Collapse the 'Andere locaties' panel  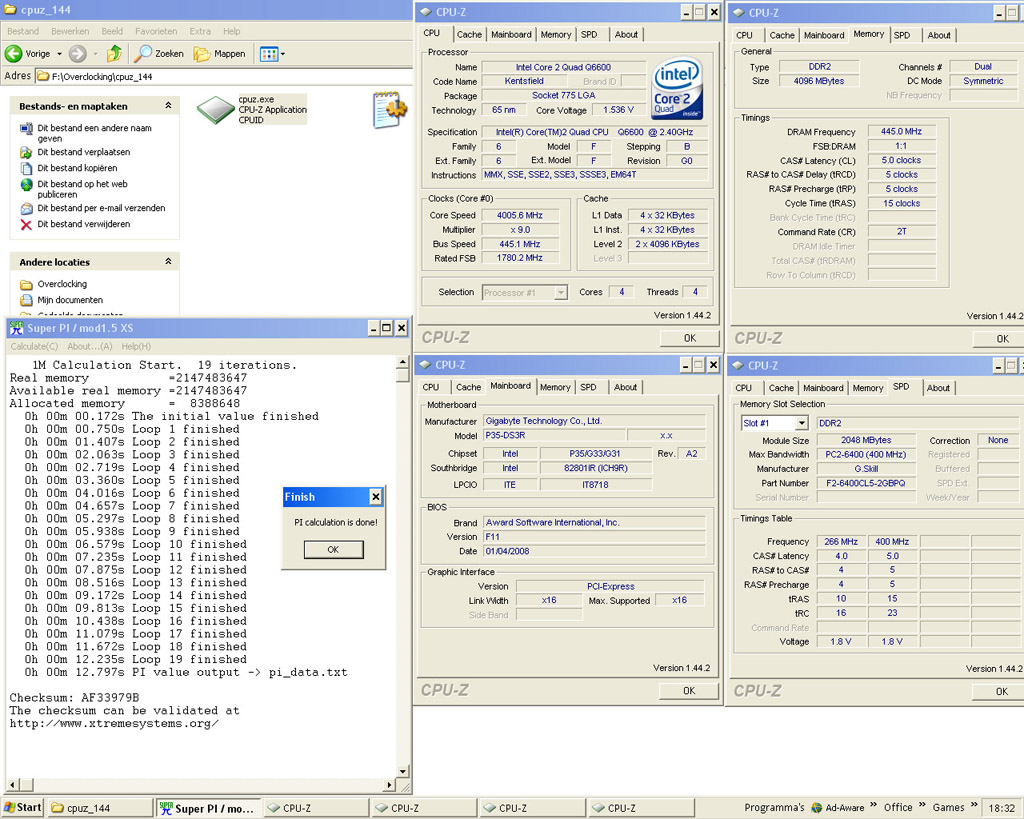click(x=168, y=261)
